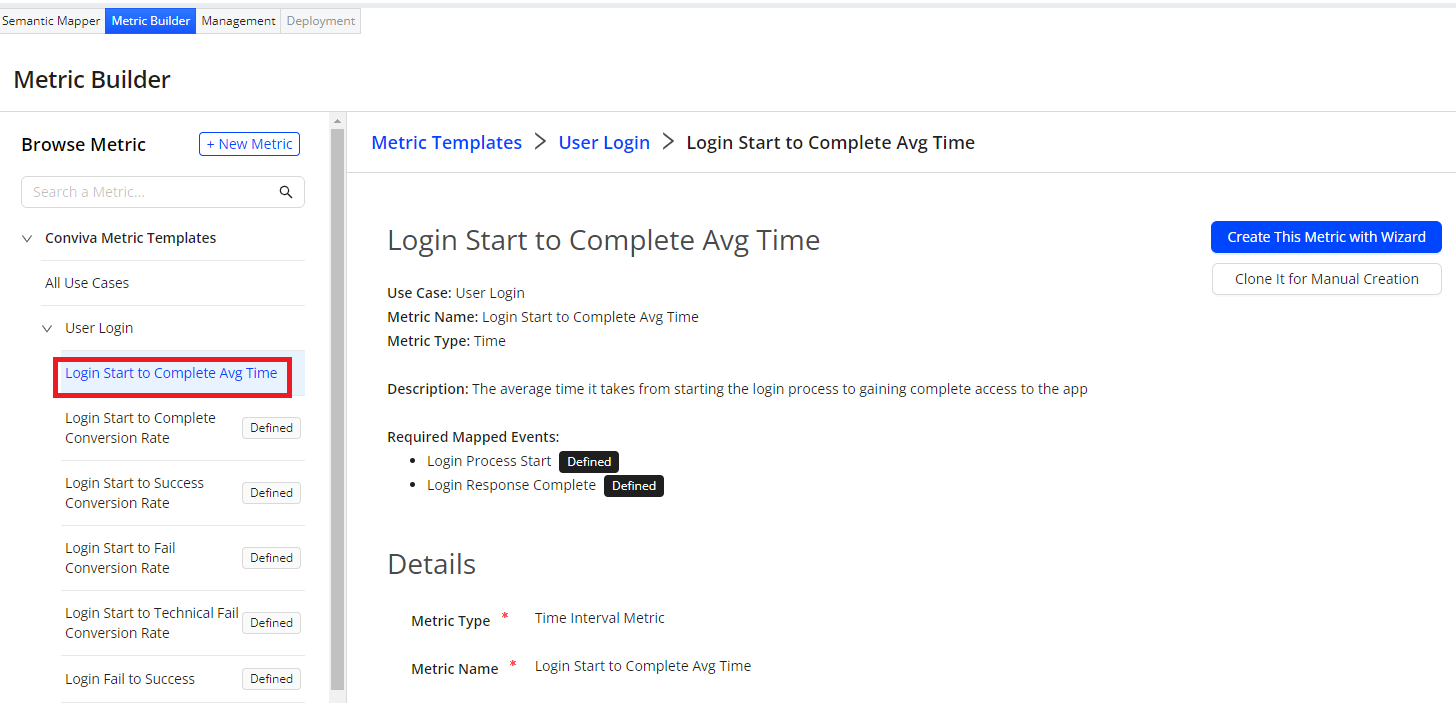Click the sidebar vertical scrollbar
1456x703 pixels.
[337, 400]
